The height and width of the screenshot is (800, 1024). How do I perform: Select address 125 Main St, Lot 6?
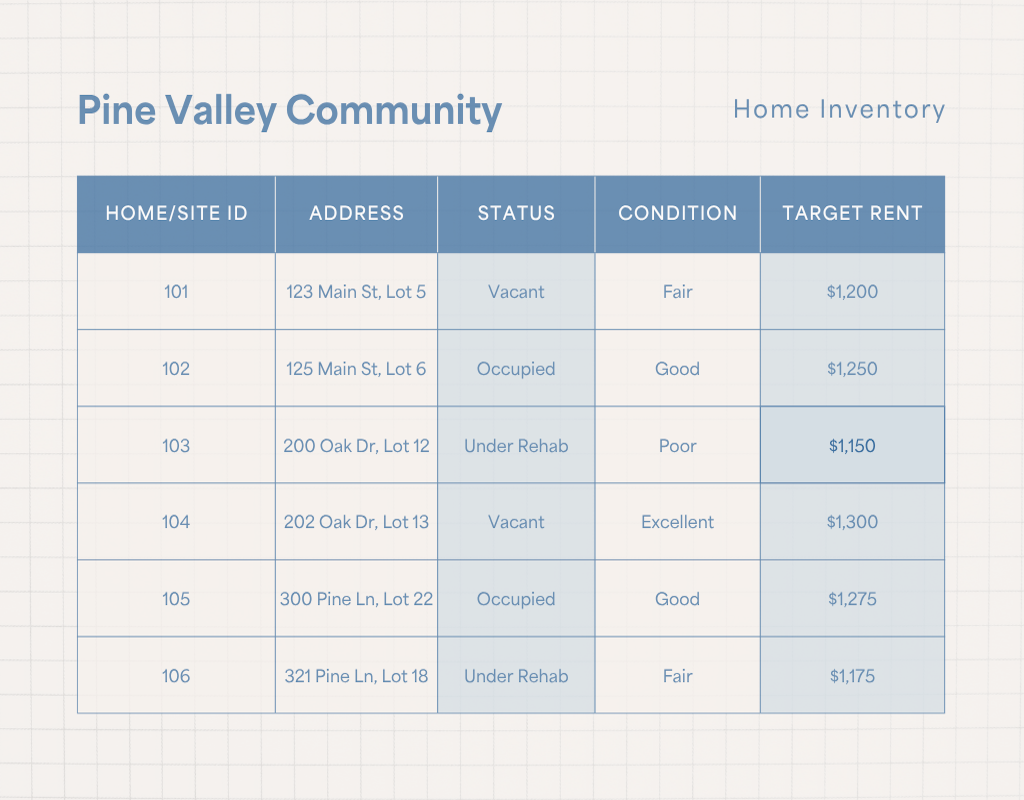click(357, 368)
